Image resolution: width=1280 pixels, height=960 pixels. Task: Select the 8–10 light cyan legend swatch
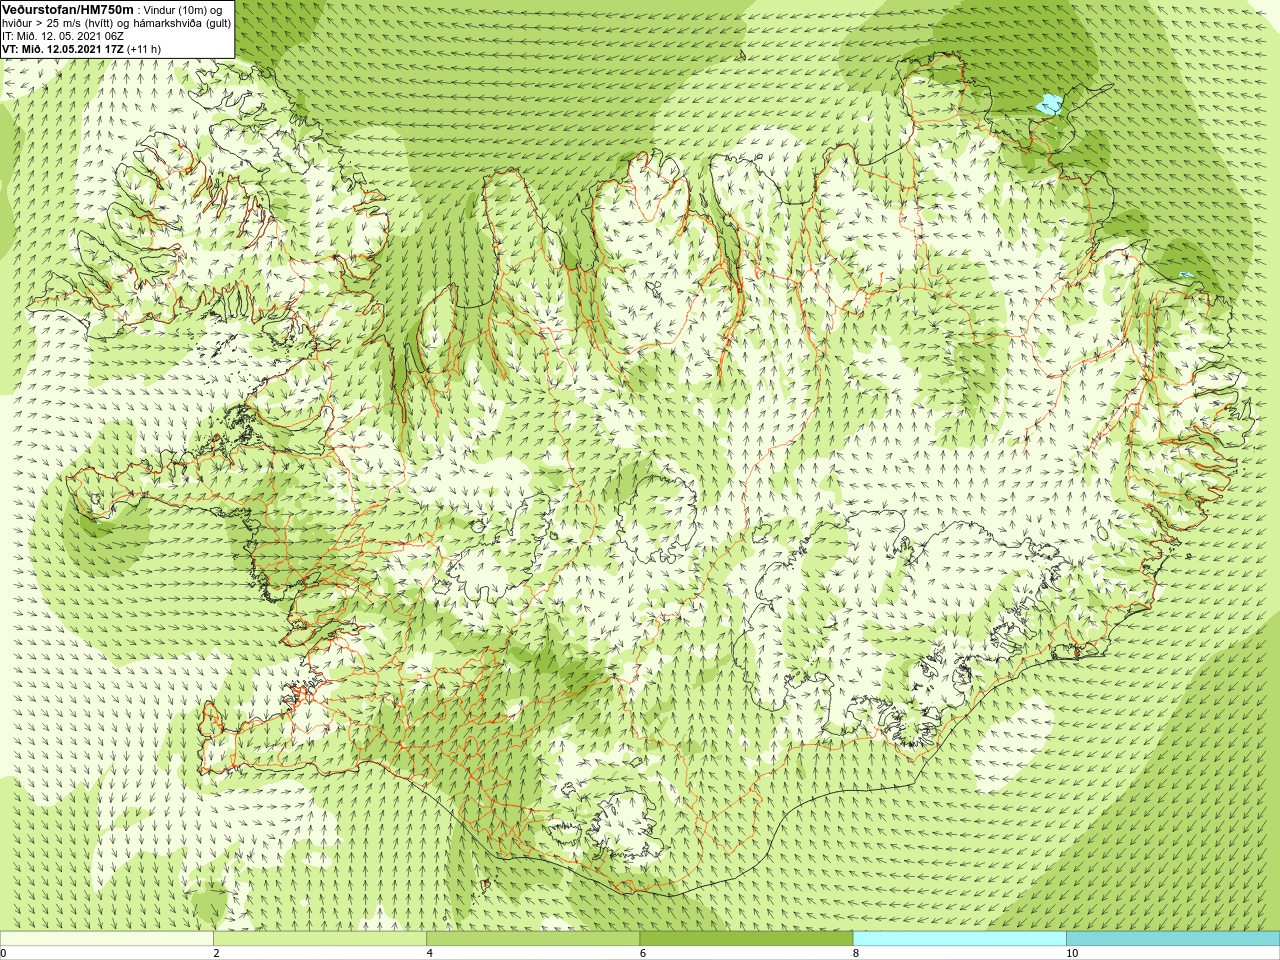[960, 939]
